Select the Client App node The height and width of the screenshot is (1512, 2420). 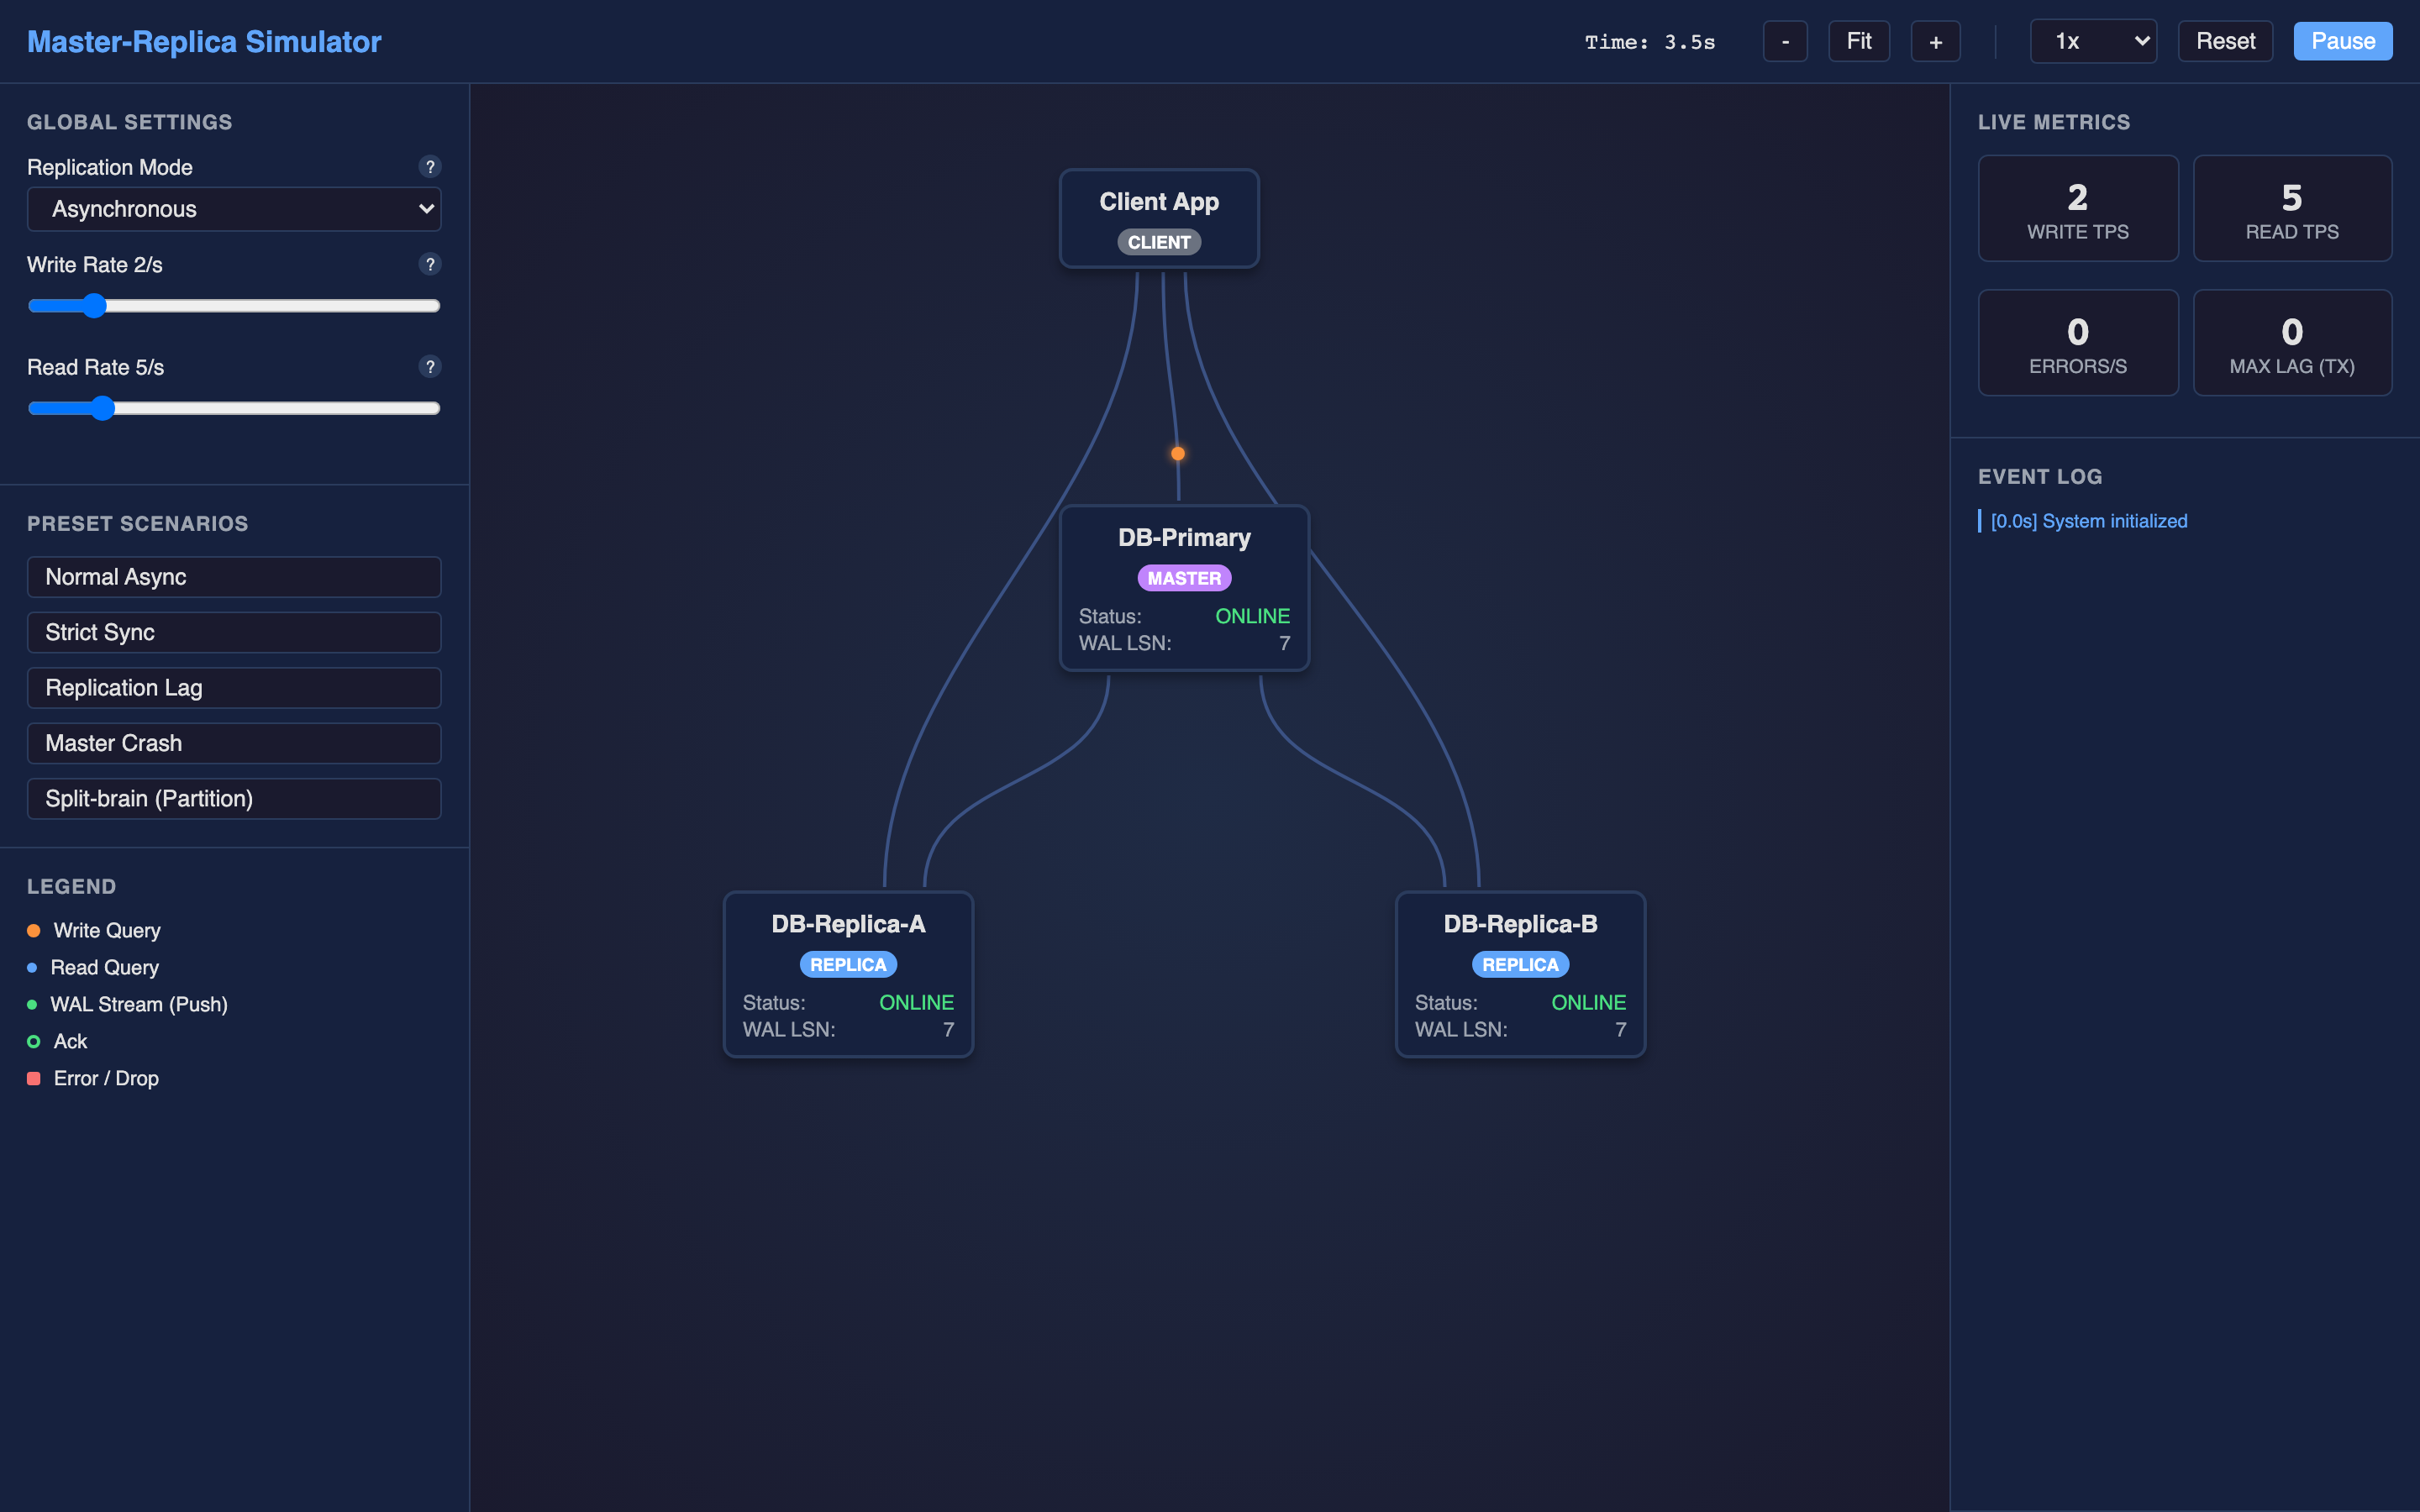(x=1159, y=219)
